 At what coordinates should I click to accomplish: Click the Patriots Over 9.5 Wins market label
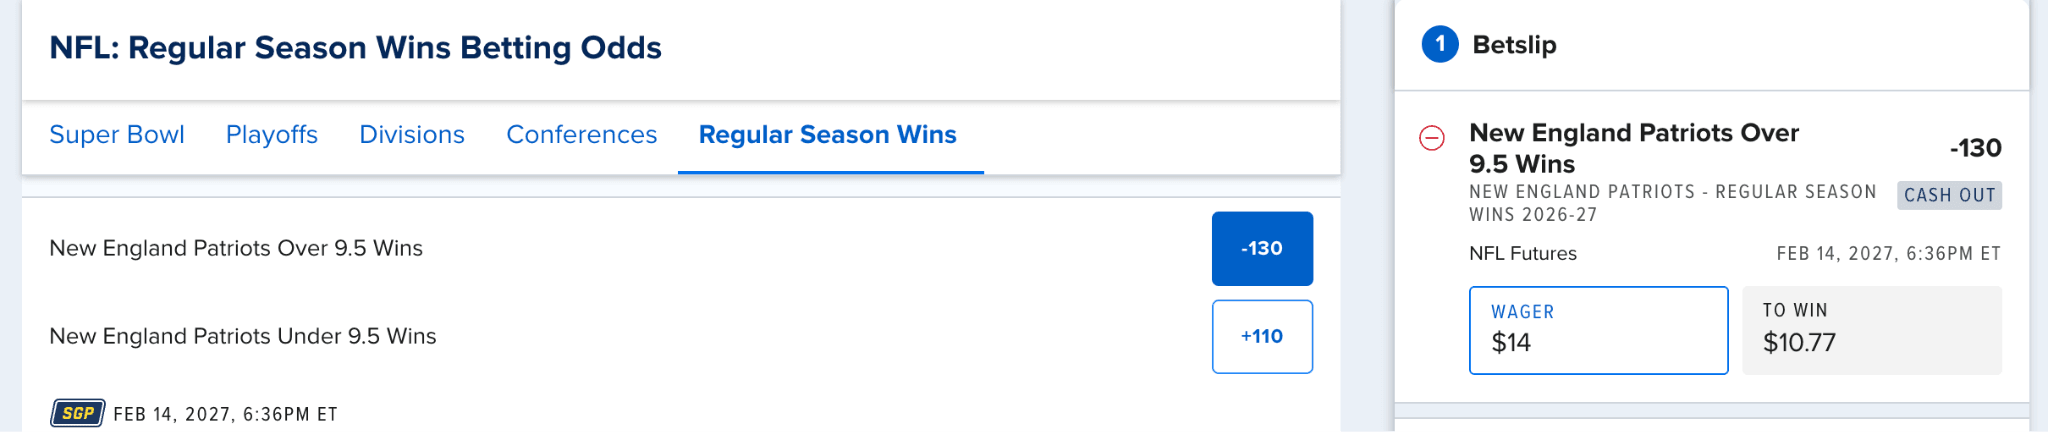click(236, 248)
